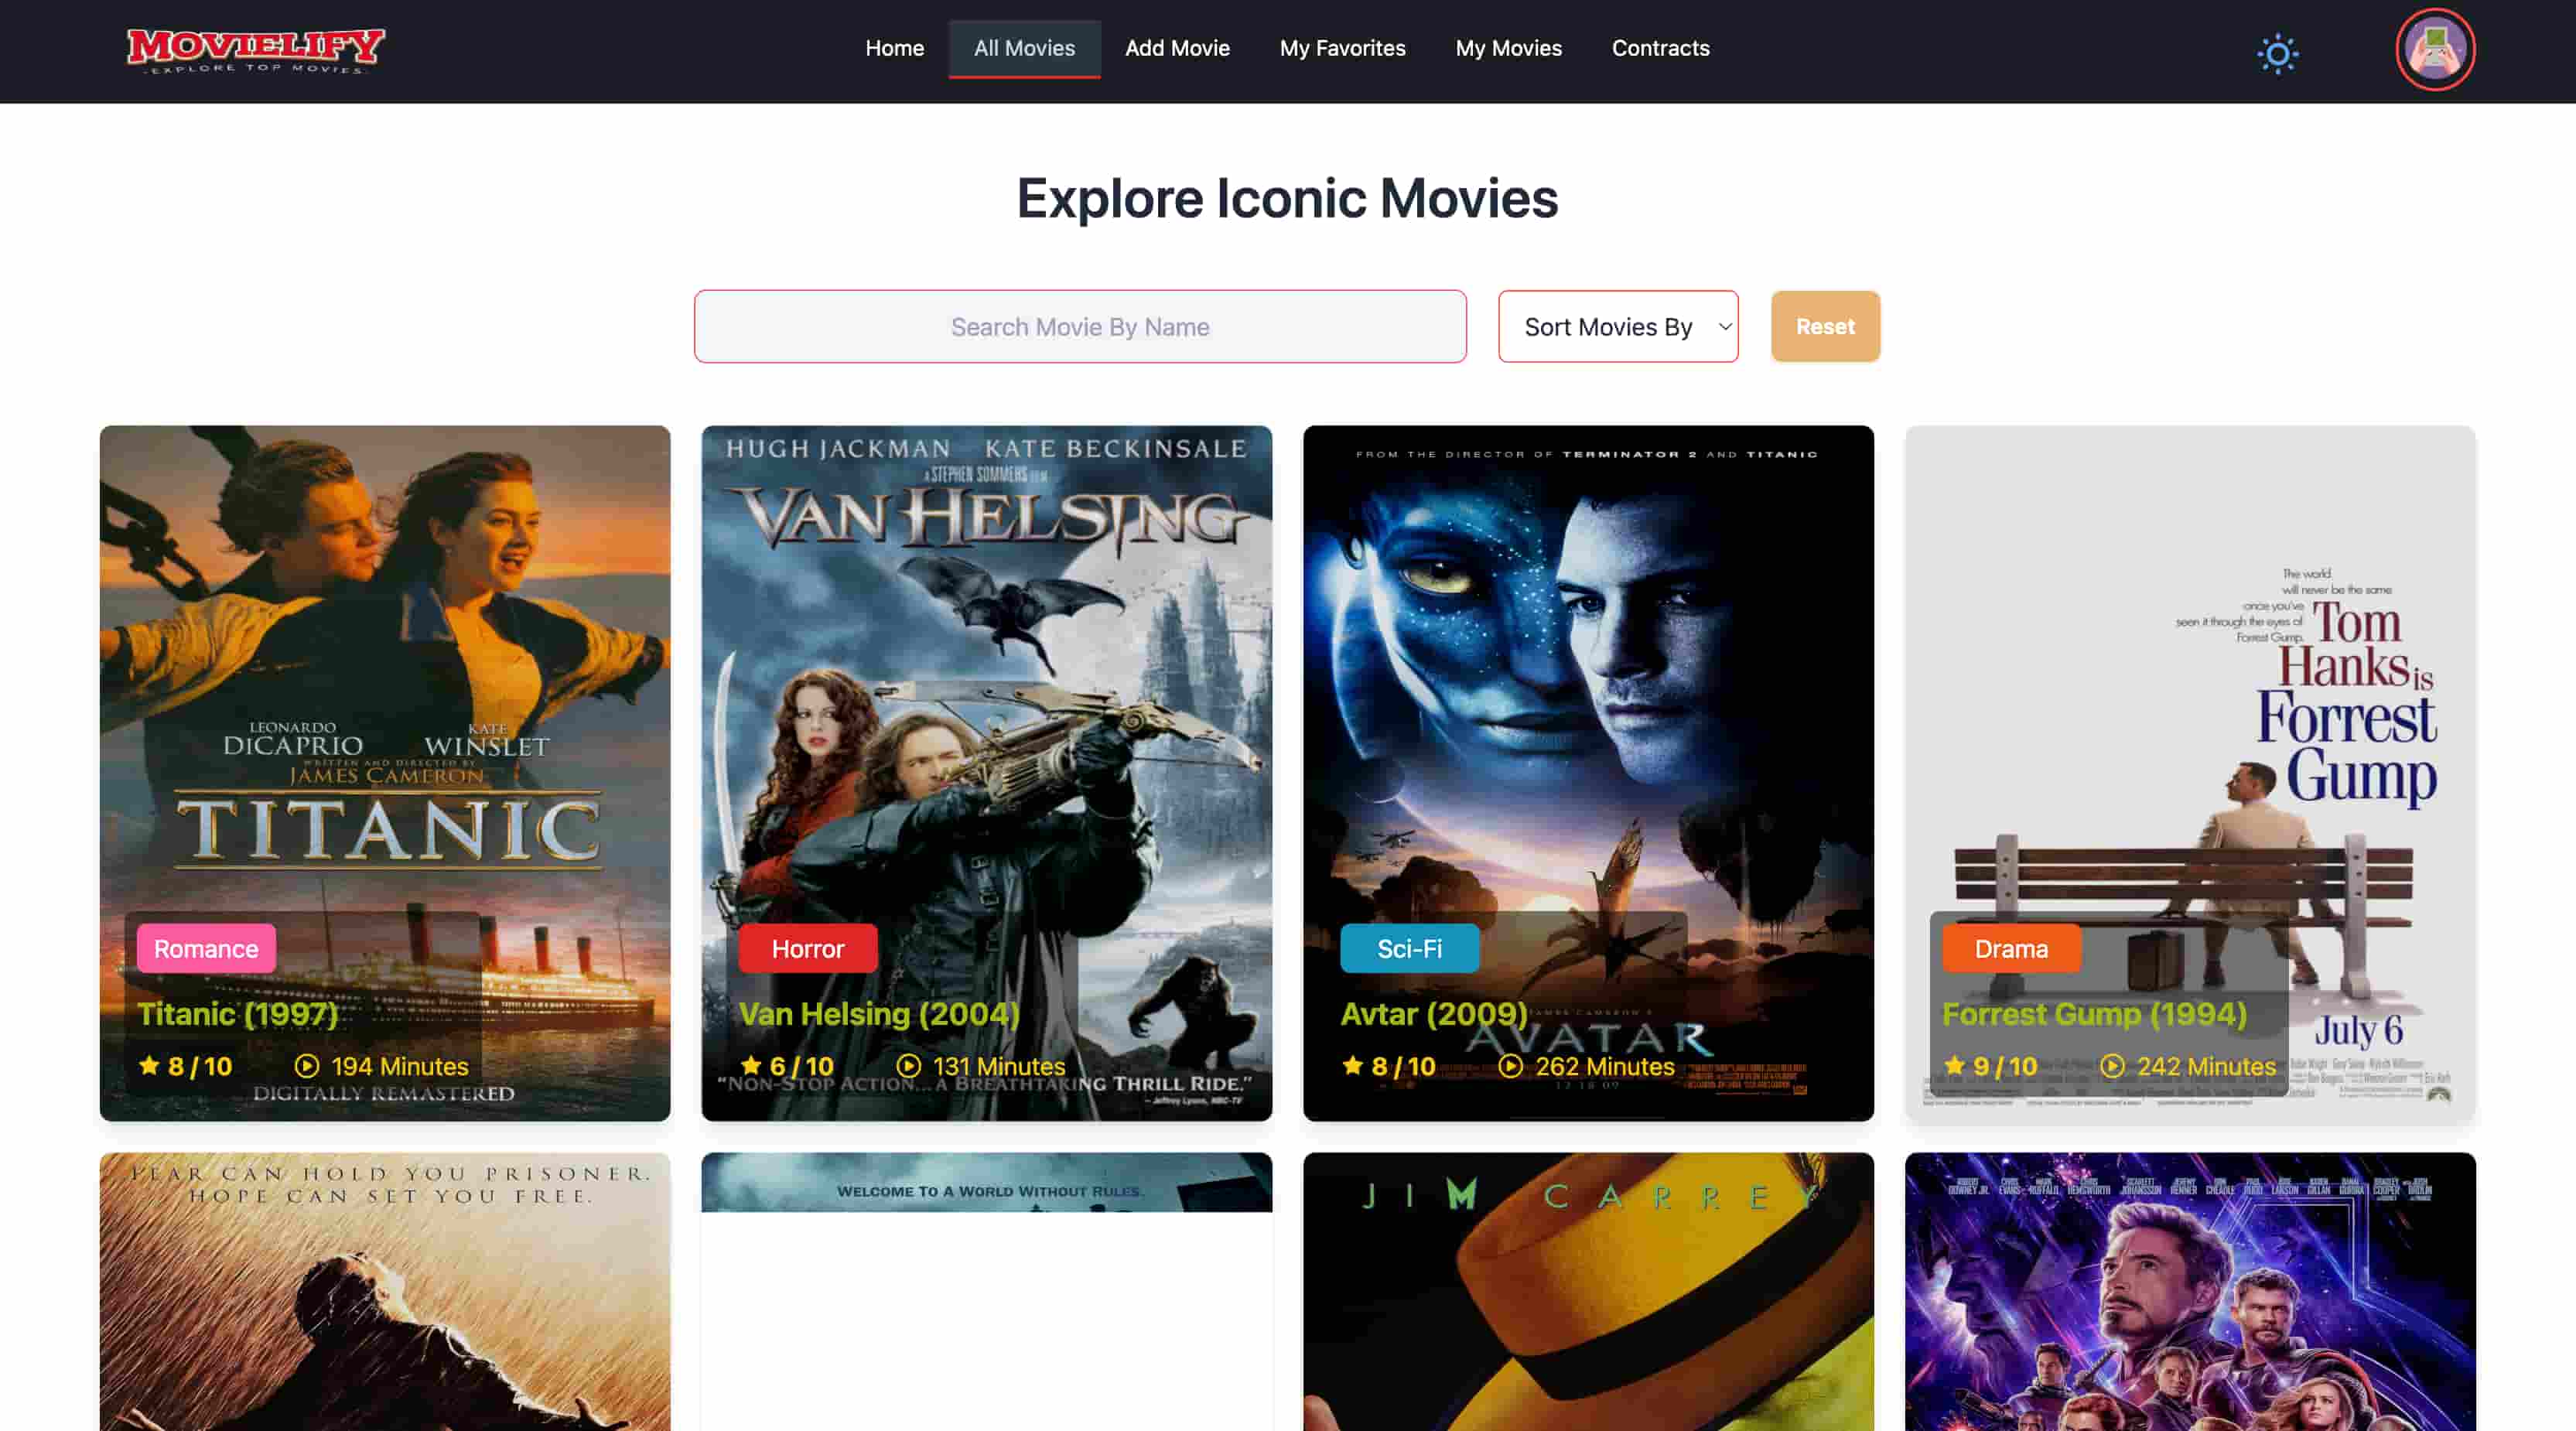
Task: Click the 131 Minutes text
Action: tap(999, 1066)
